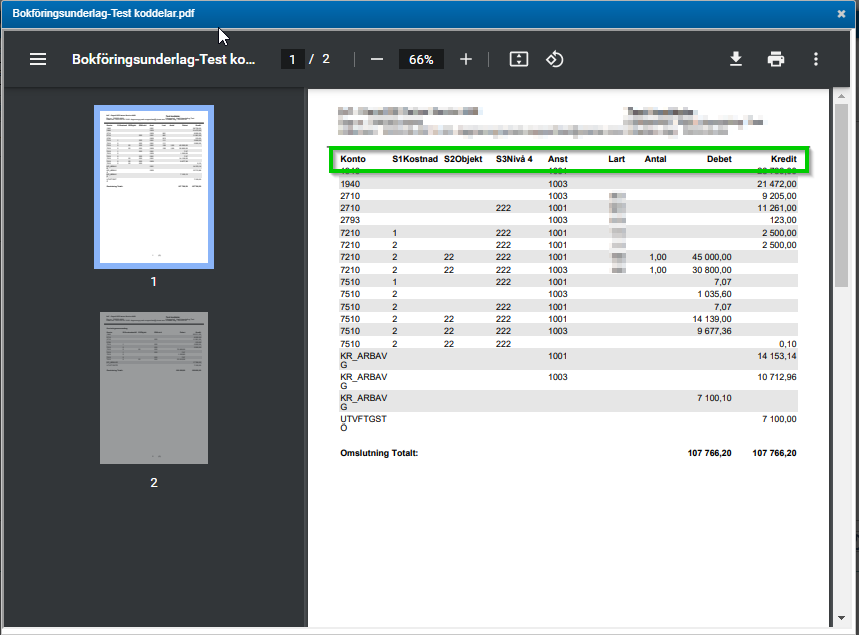Download the PDF file
Screen dimensions: 859x635
point(736,59)
